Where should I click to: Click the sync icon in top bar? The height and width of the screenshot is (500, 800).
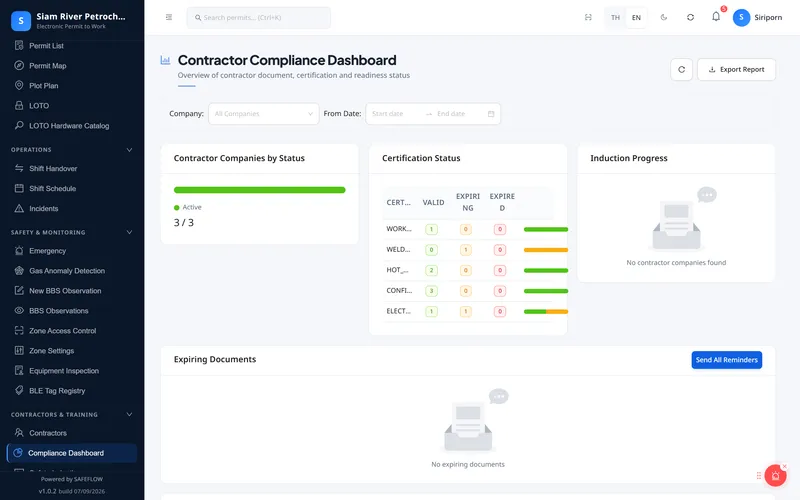(690, 17)
